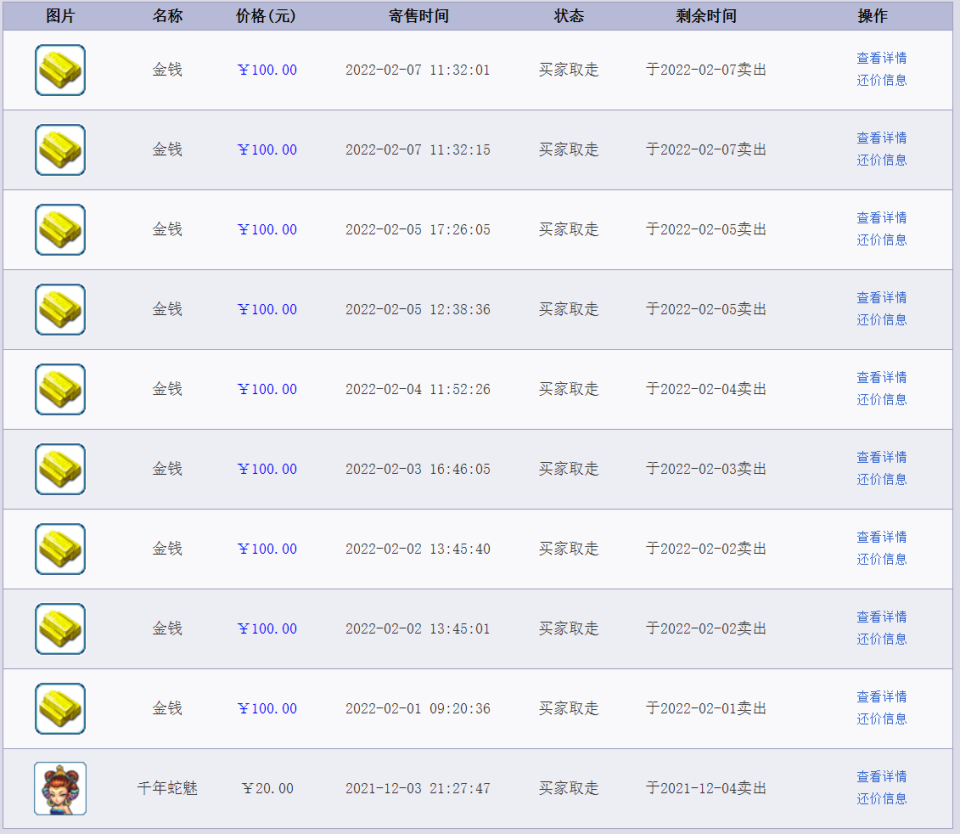
Task: Open 查看详情 for the 09:20:36 listing
Action: click(x=882, y=697)
